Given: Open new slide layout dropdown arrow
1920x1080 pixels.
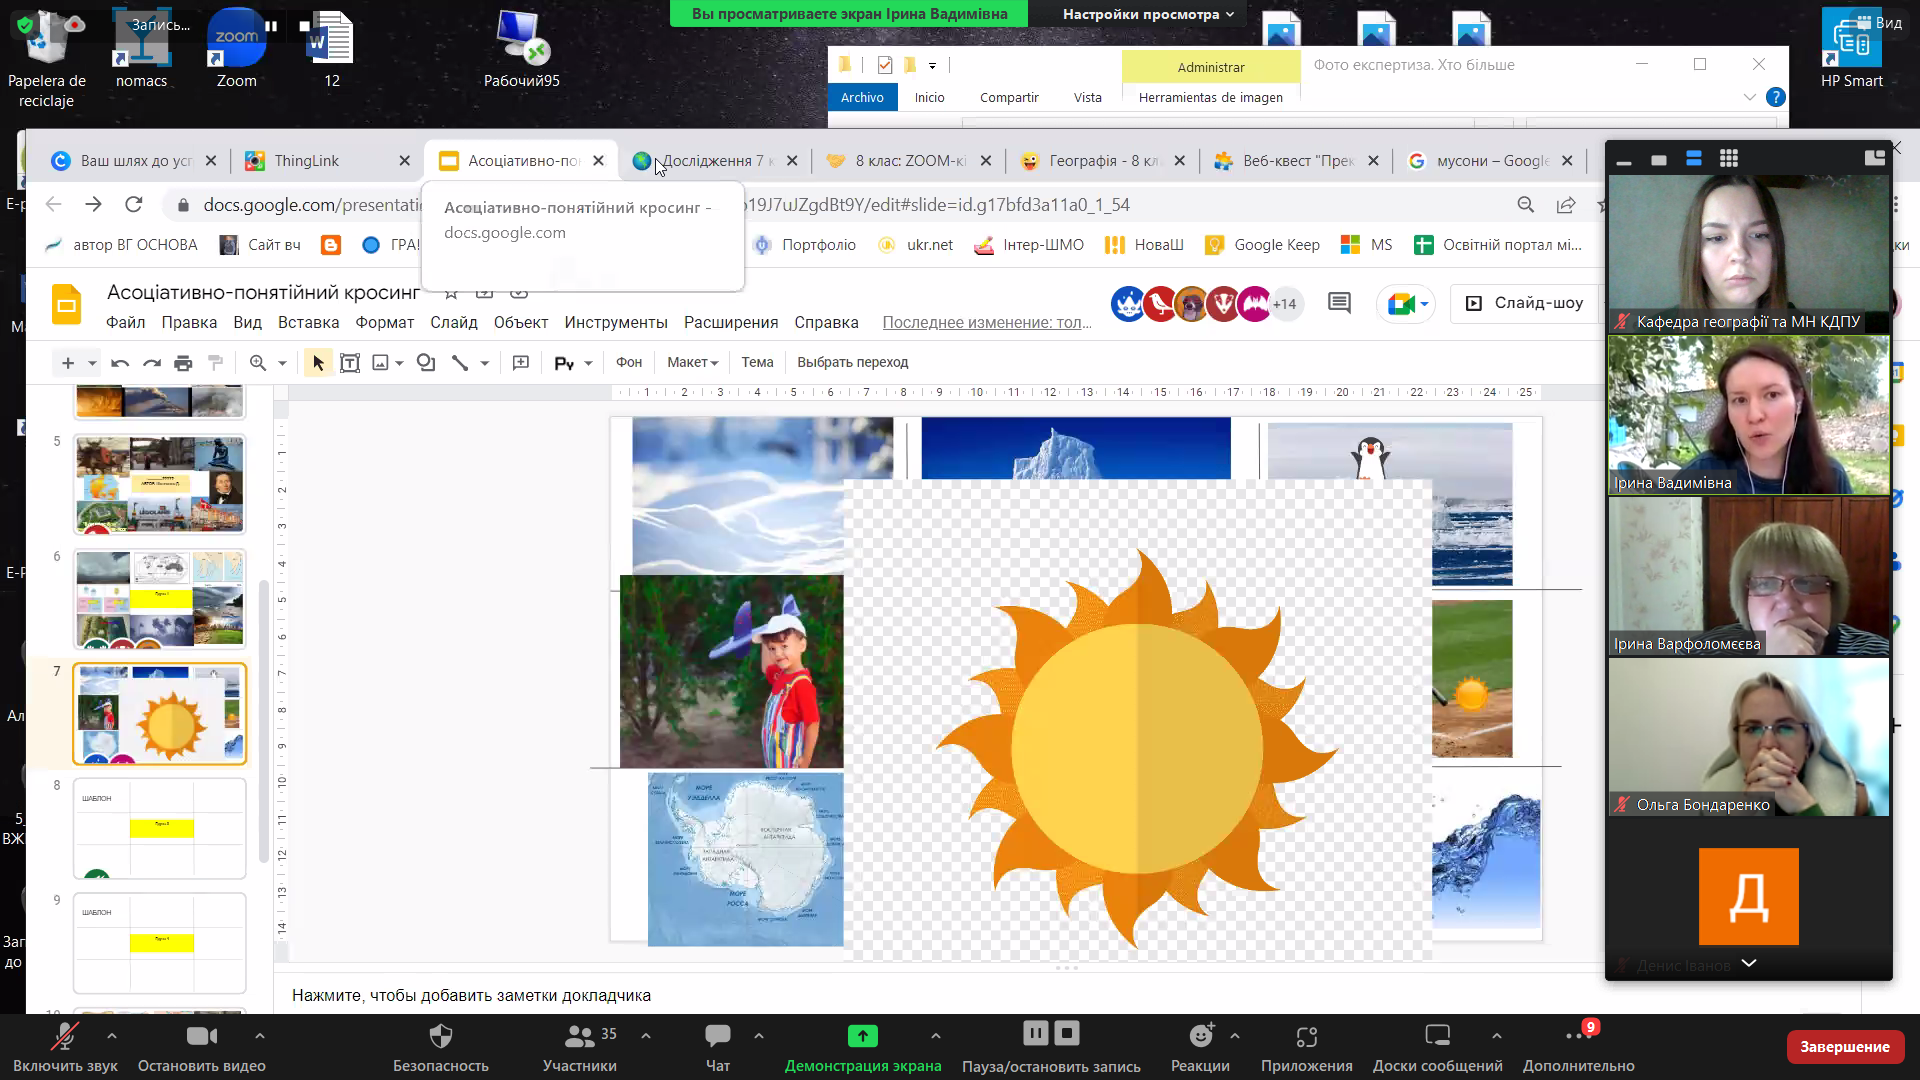Looking at the screenshot, I should (92, 363).
